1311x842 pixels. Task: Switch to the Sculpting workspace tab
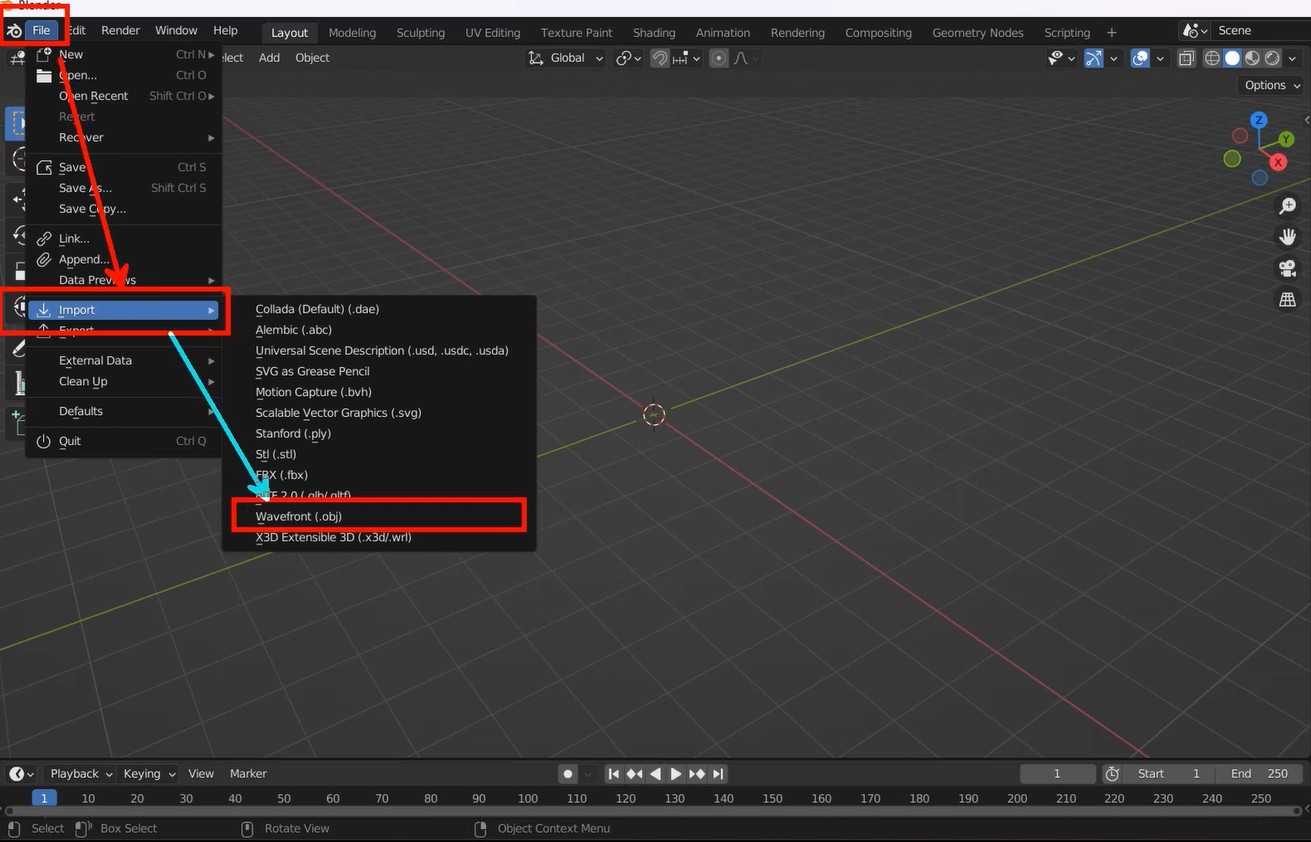420,33
